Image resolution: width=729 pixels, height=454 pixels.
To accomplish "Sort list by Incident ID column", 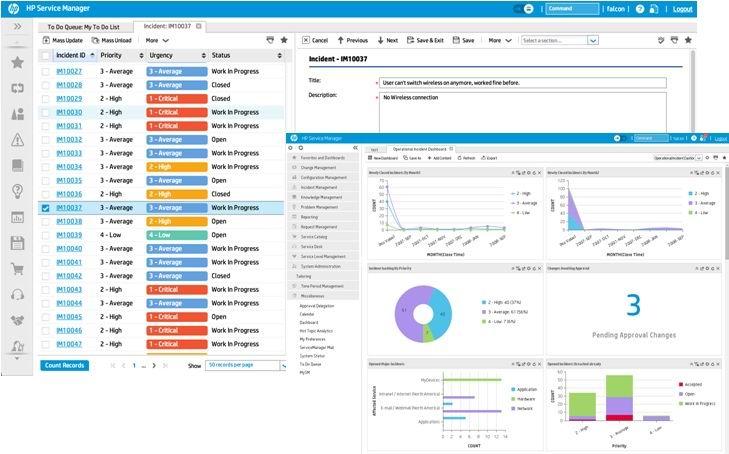I will click(x=74, y=55).
